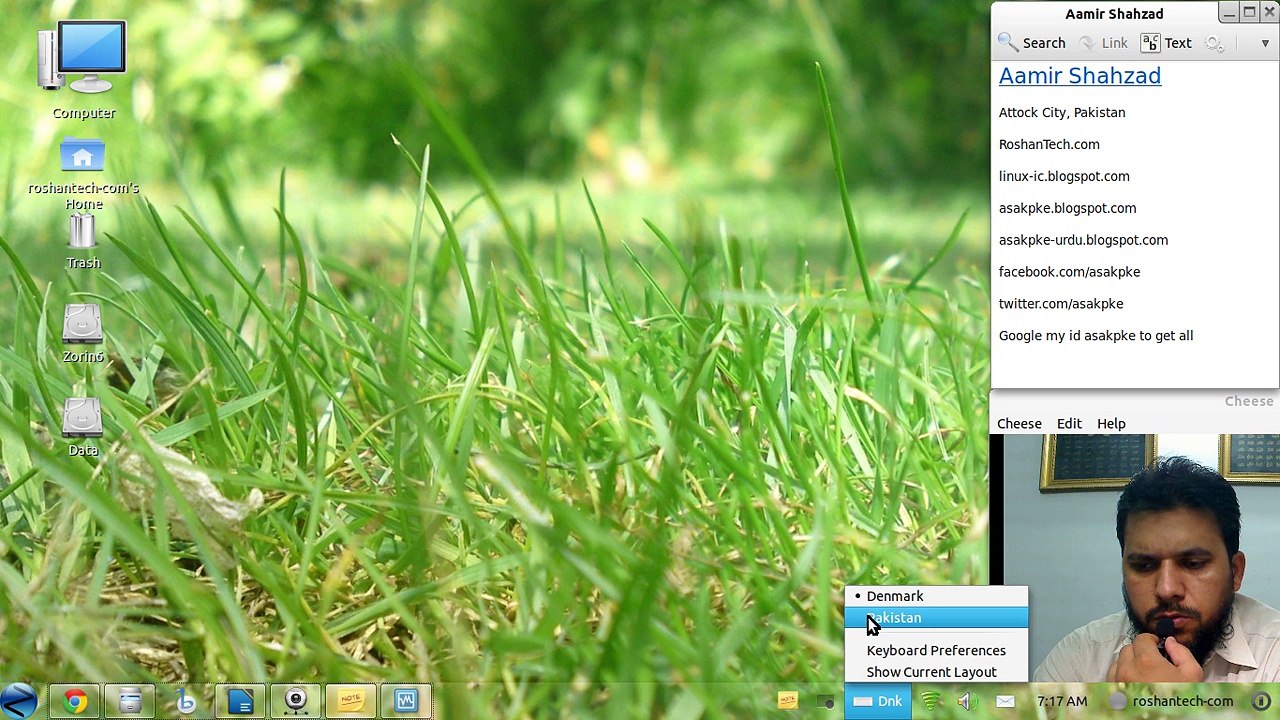Click the asakpke-urdu.blogspot.com line
Image resolution: width=1280 pixels, height=720 pixels.
[1083, 240]
